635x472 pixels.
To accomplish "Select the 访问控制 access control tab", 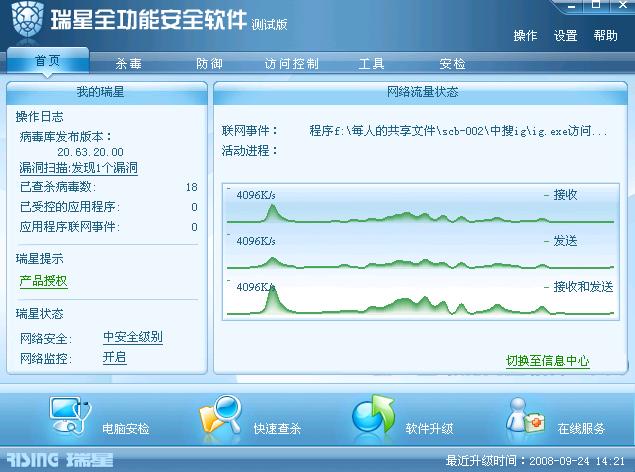I will (292, 64).
